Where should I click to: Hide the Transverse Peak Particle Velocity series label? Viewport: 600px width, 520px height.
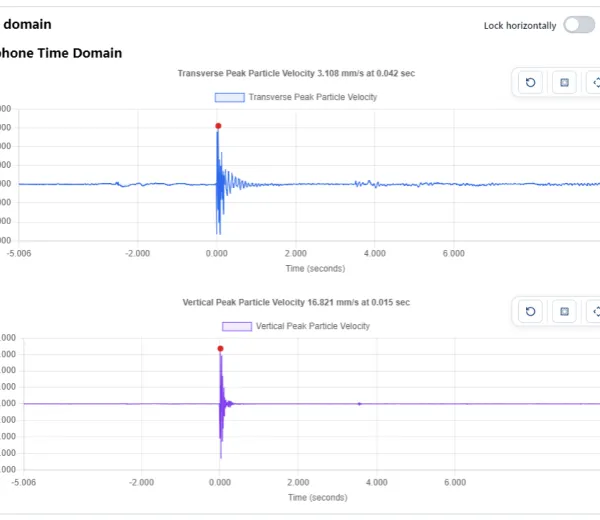pyautogui.click(x=313, y=97)
